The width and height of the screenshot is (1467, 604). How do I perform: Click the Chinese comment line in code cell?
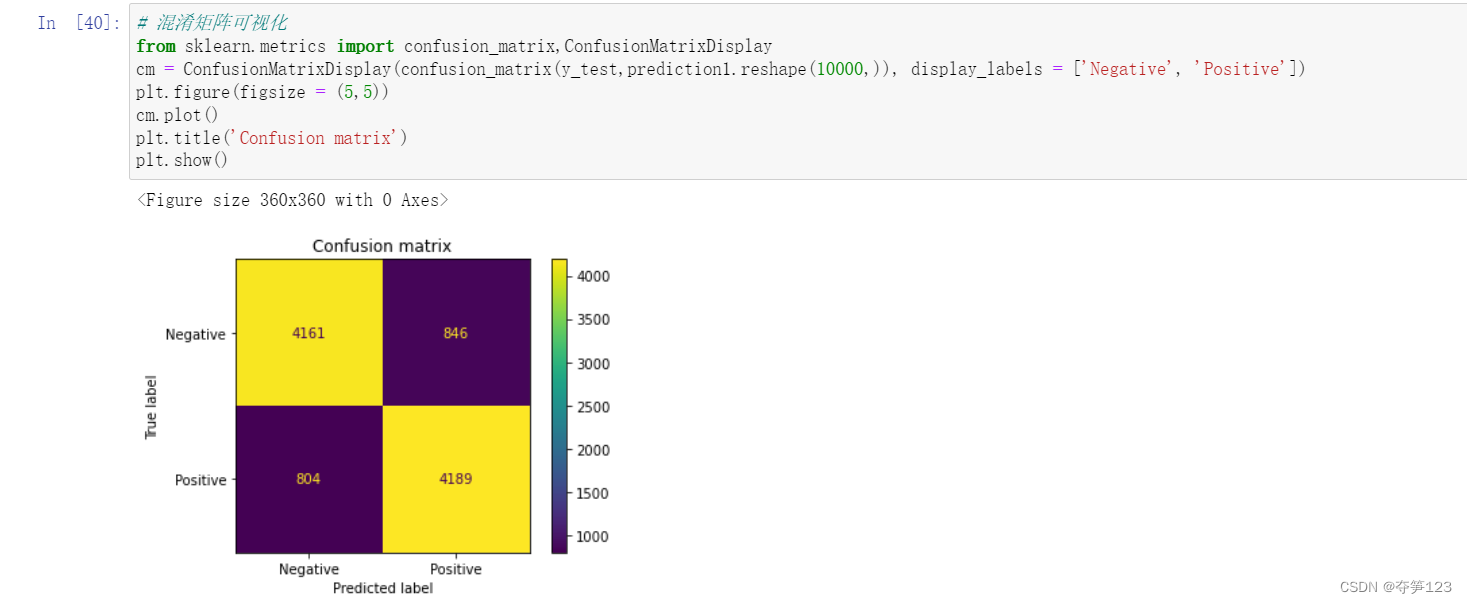211,23
